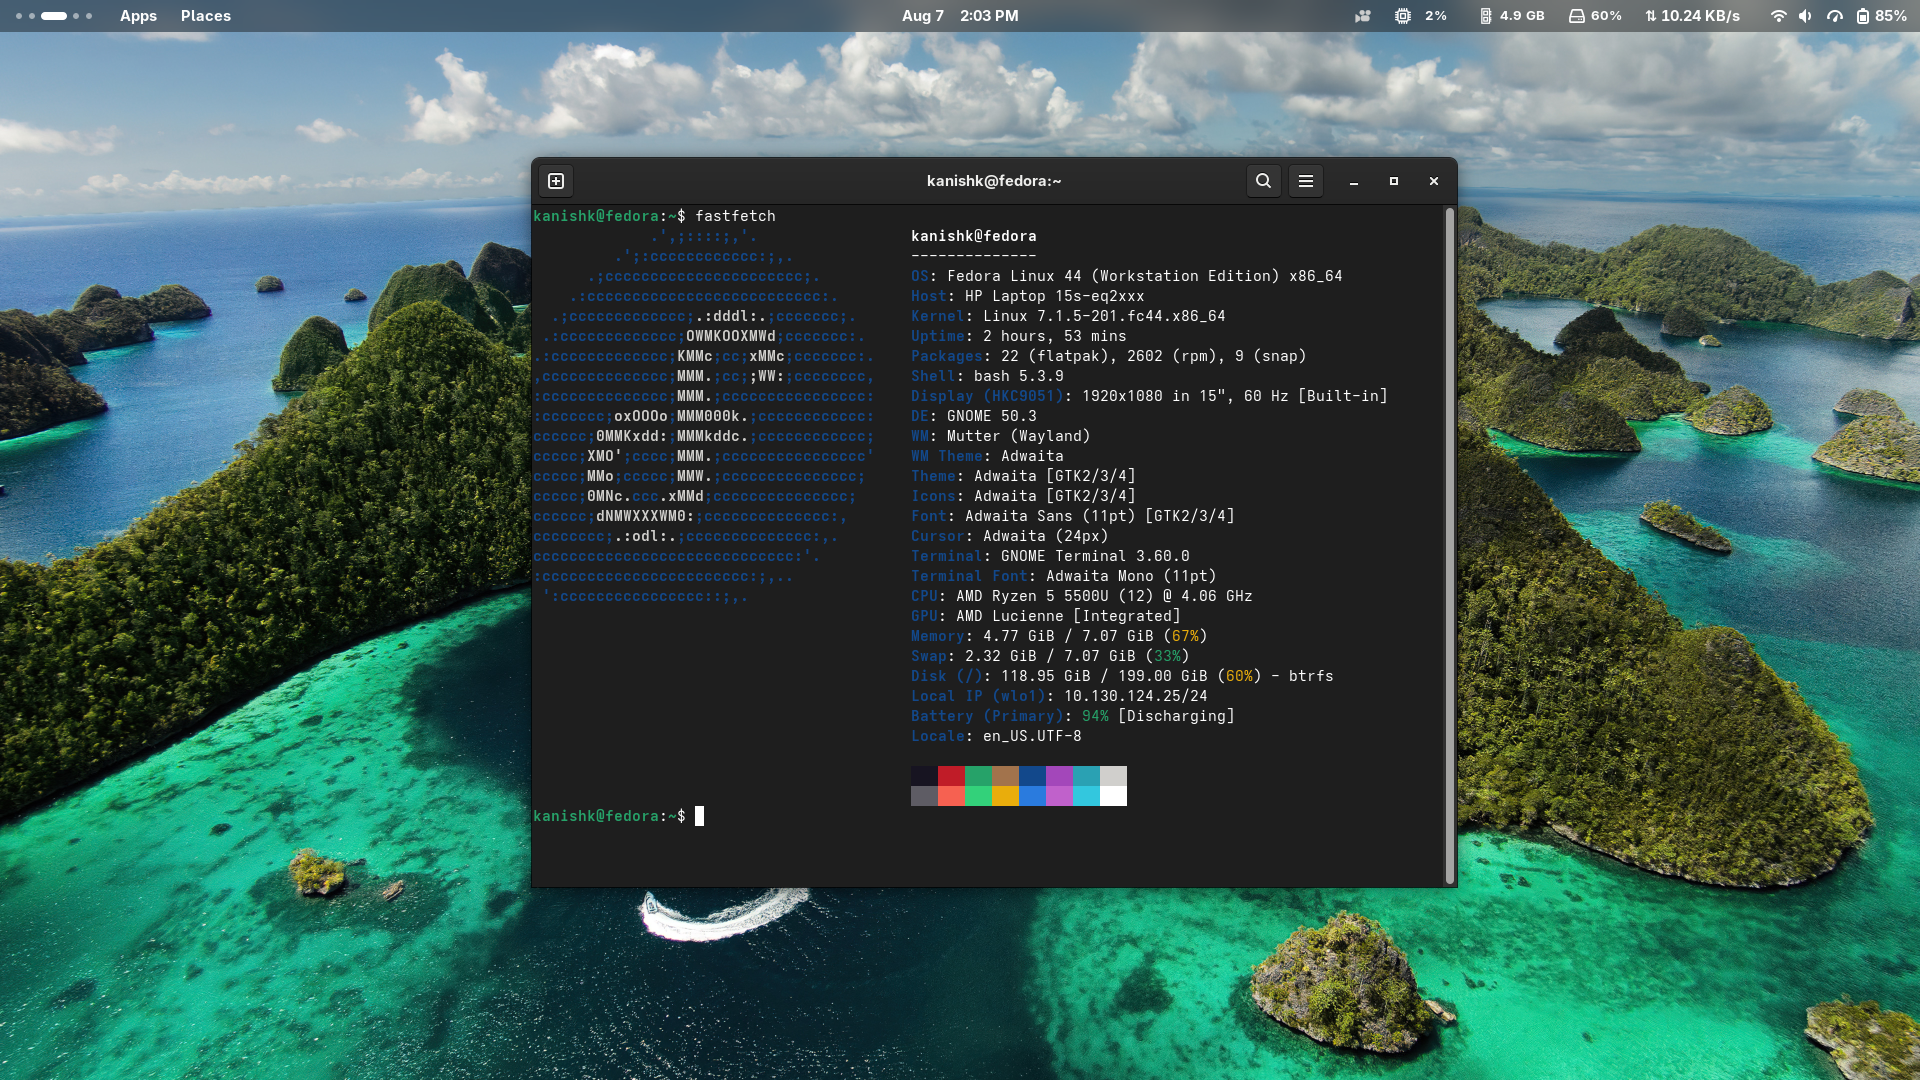Click the Host line HP Laptop 15s-eq2xxx
The width and height of the screenshot is (1920, 1080).
(1028, 296)
